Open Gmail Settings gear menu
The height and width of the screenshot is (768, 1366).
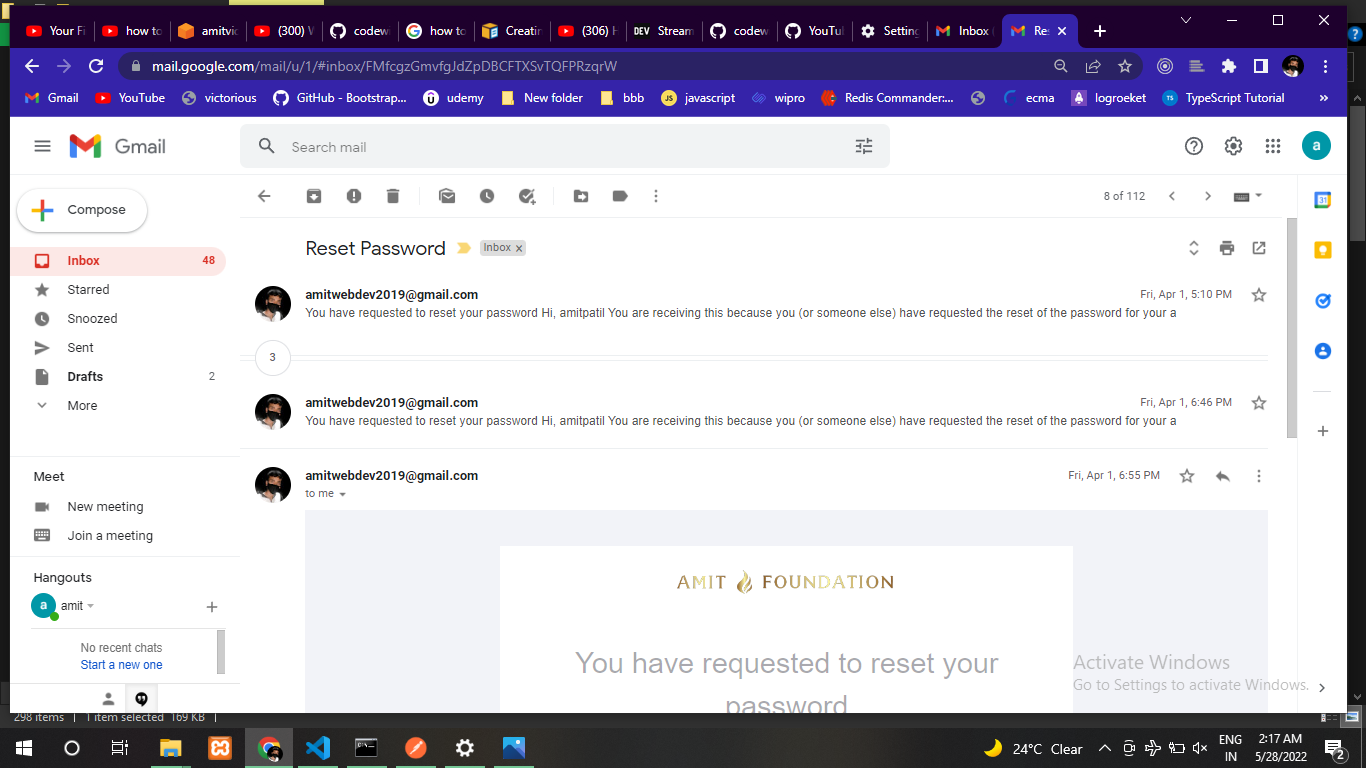click(x=1233, y=145)
